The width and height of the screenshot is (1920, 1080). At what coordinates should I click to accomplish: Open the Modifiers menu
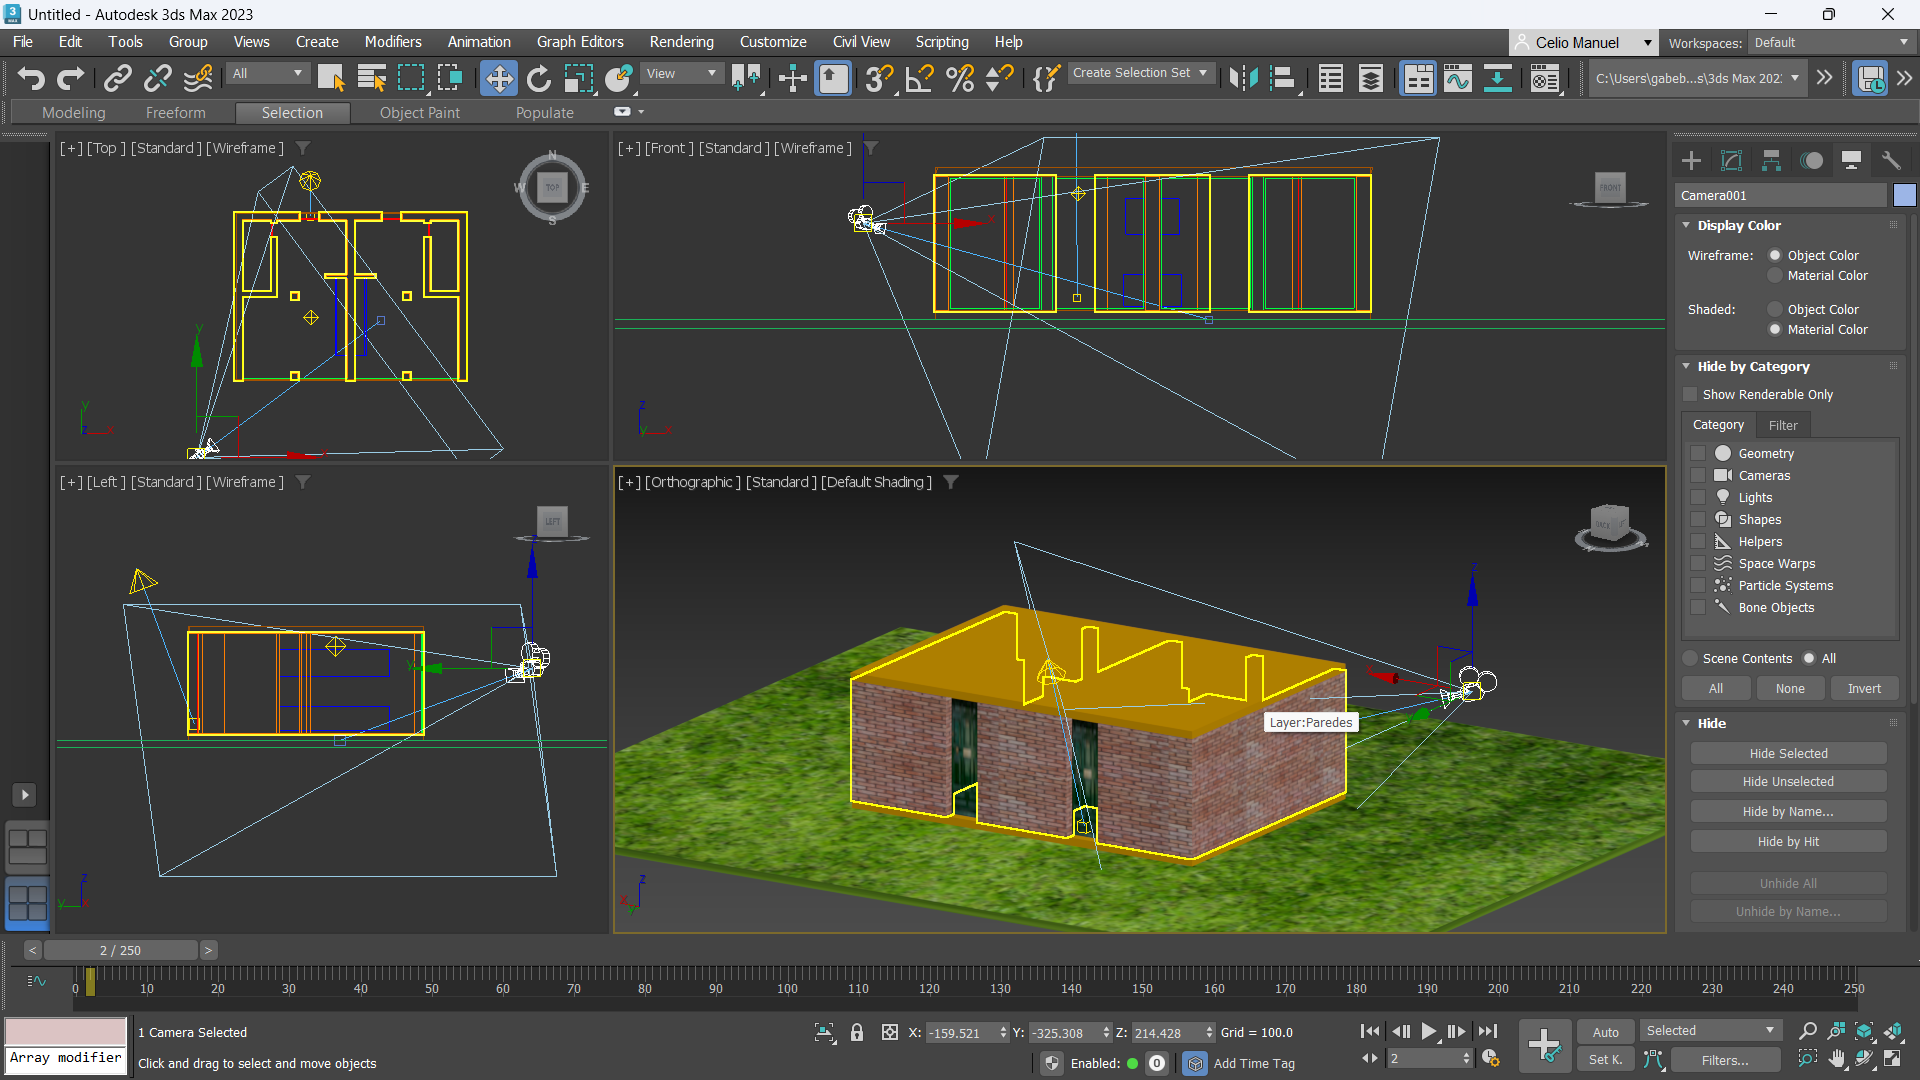coord(392,42)
